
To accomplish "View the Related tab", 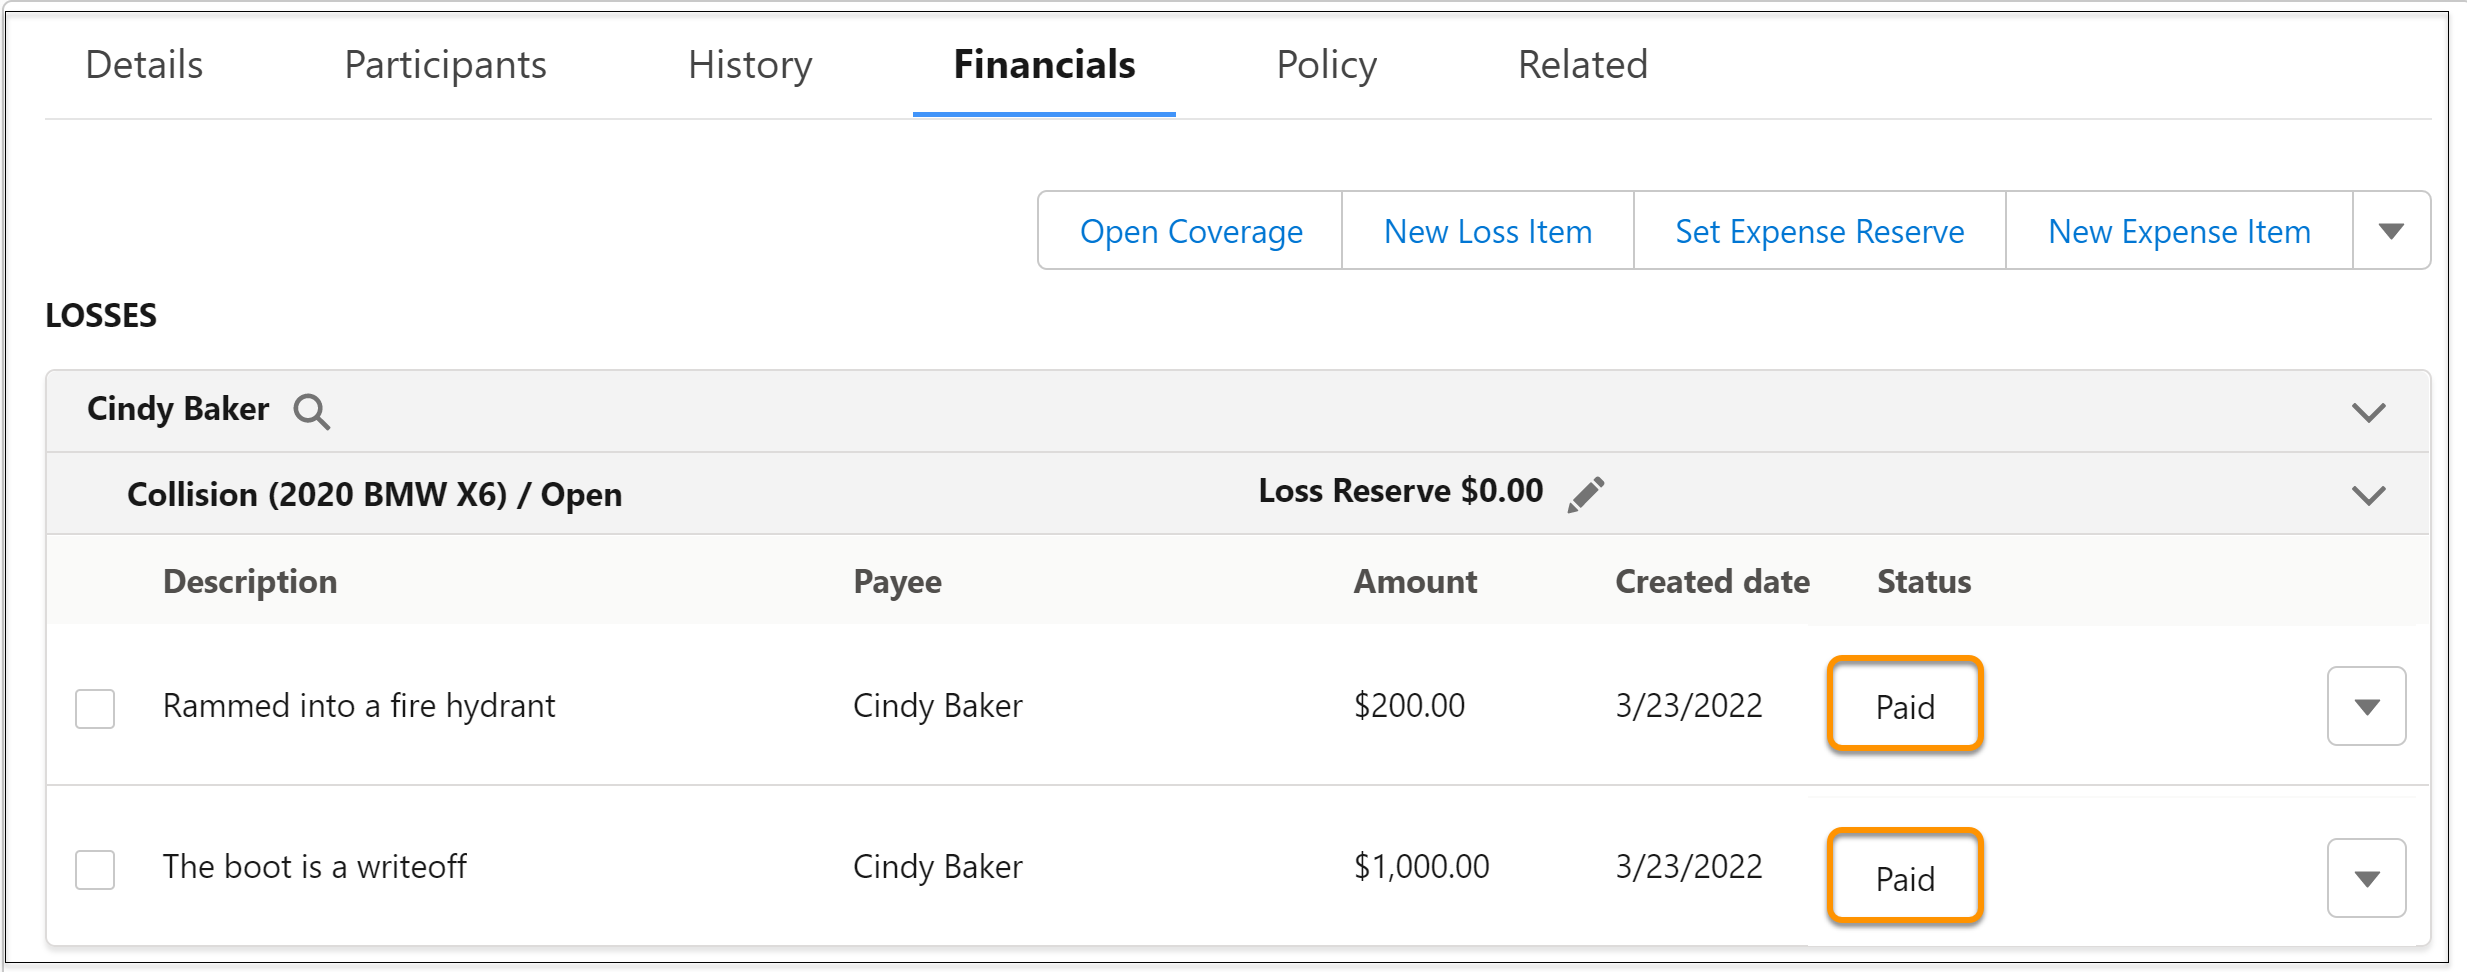I will (1582, 65).
